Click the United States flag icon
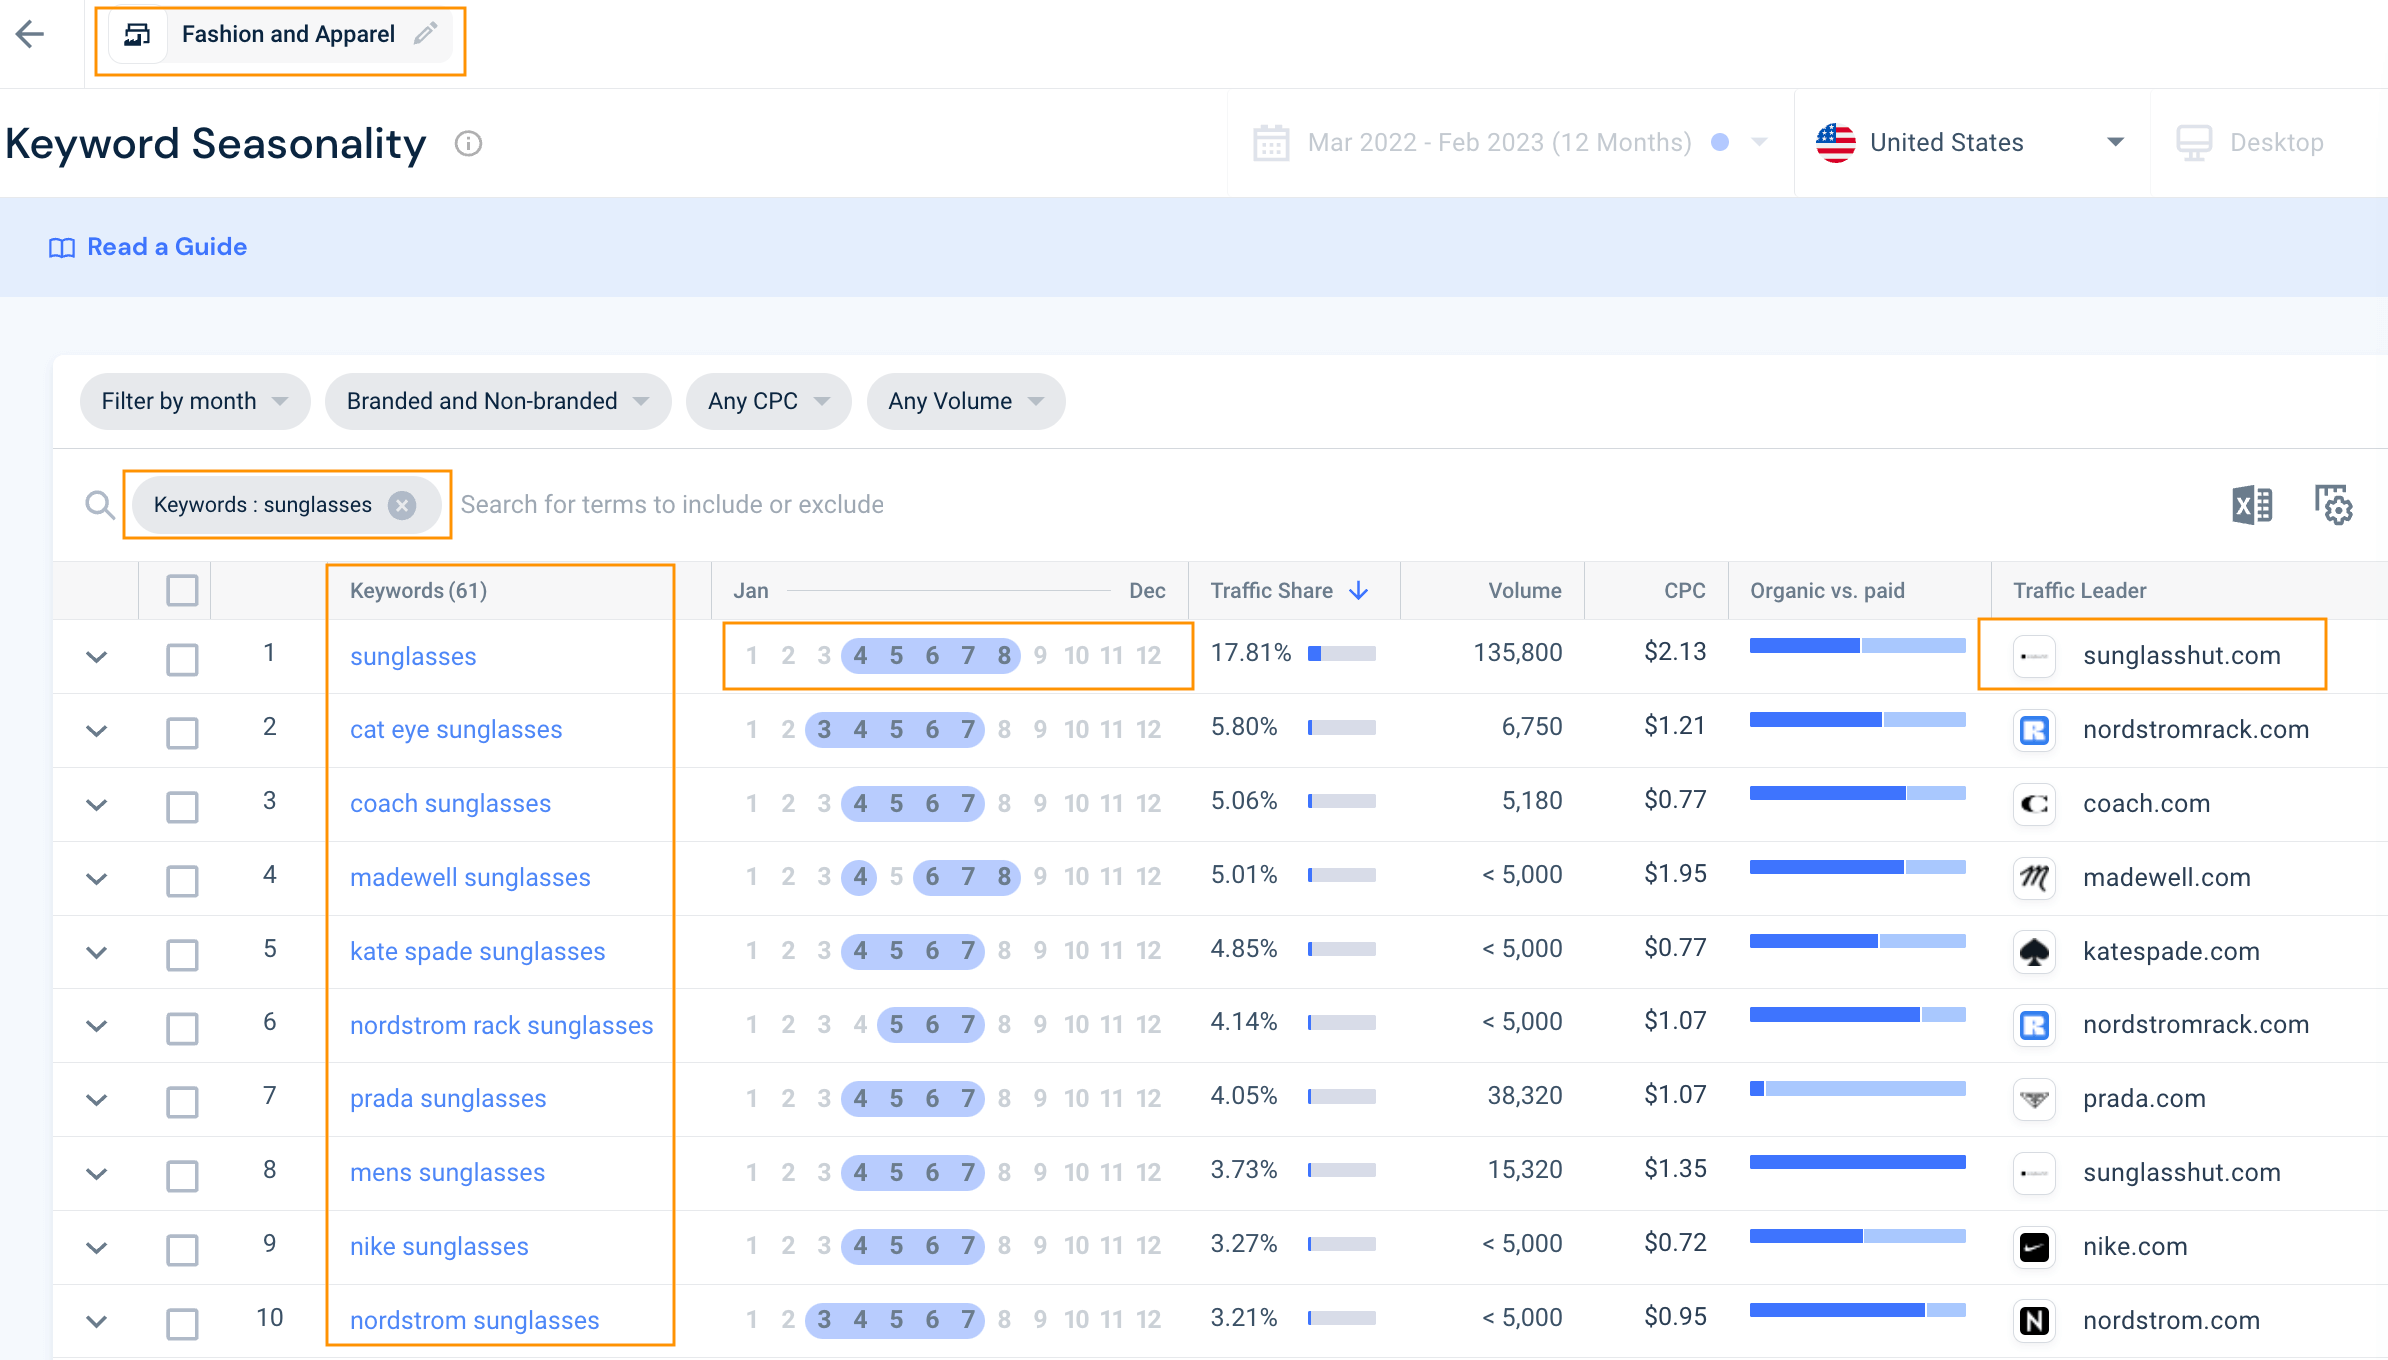This screenshot has width=2388, height=1360. click(1835, 143)
